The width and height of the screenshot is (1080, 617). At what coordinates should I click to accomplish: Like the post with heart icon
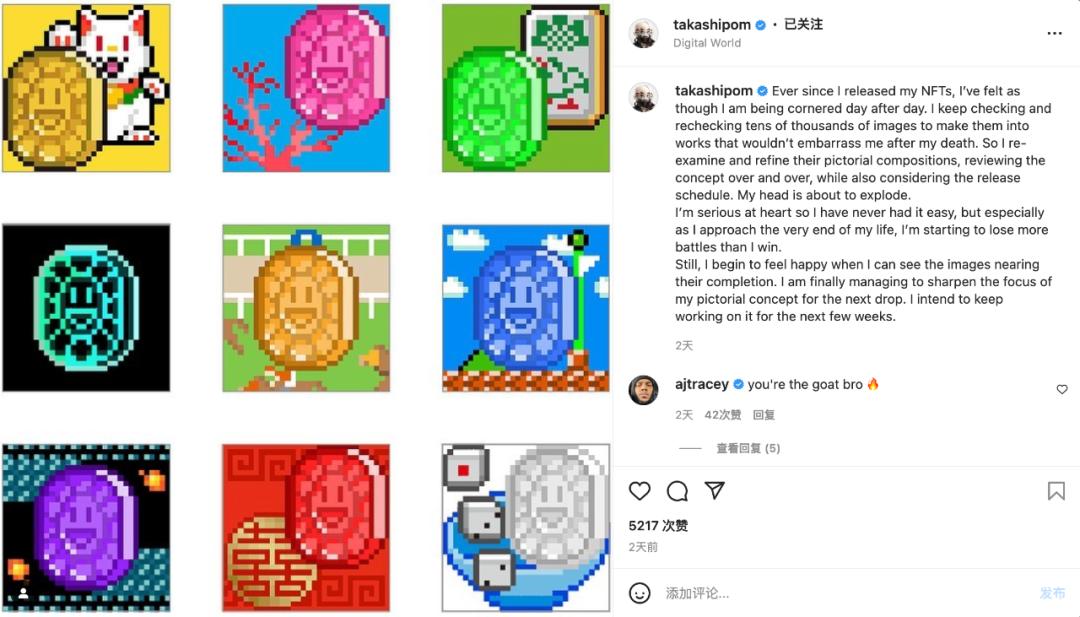(639, 490)
